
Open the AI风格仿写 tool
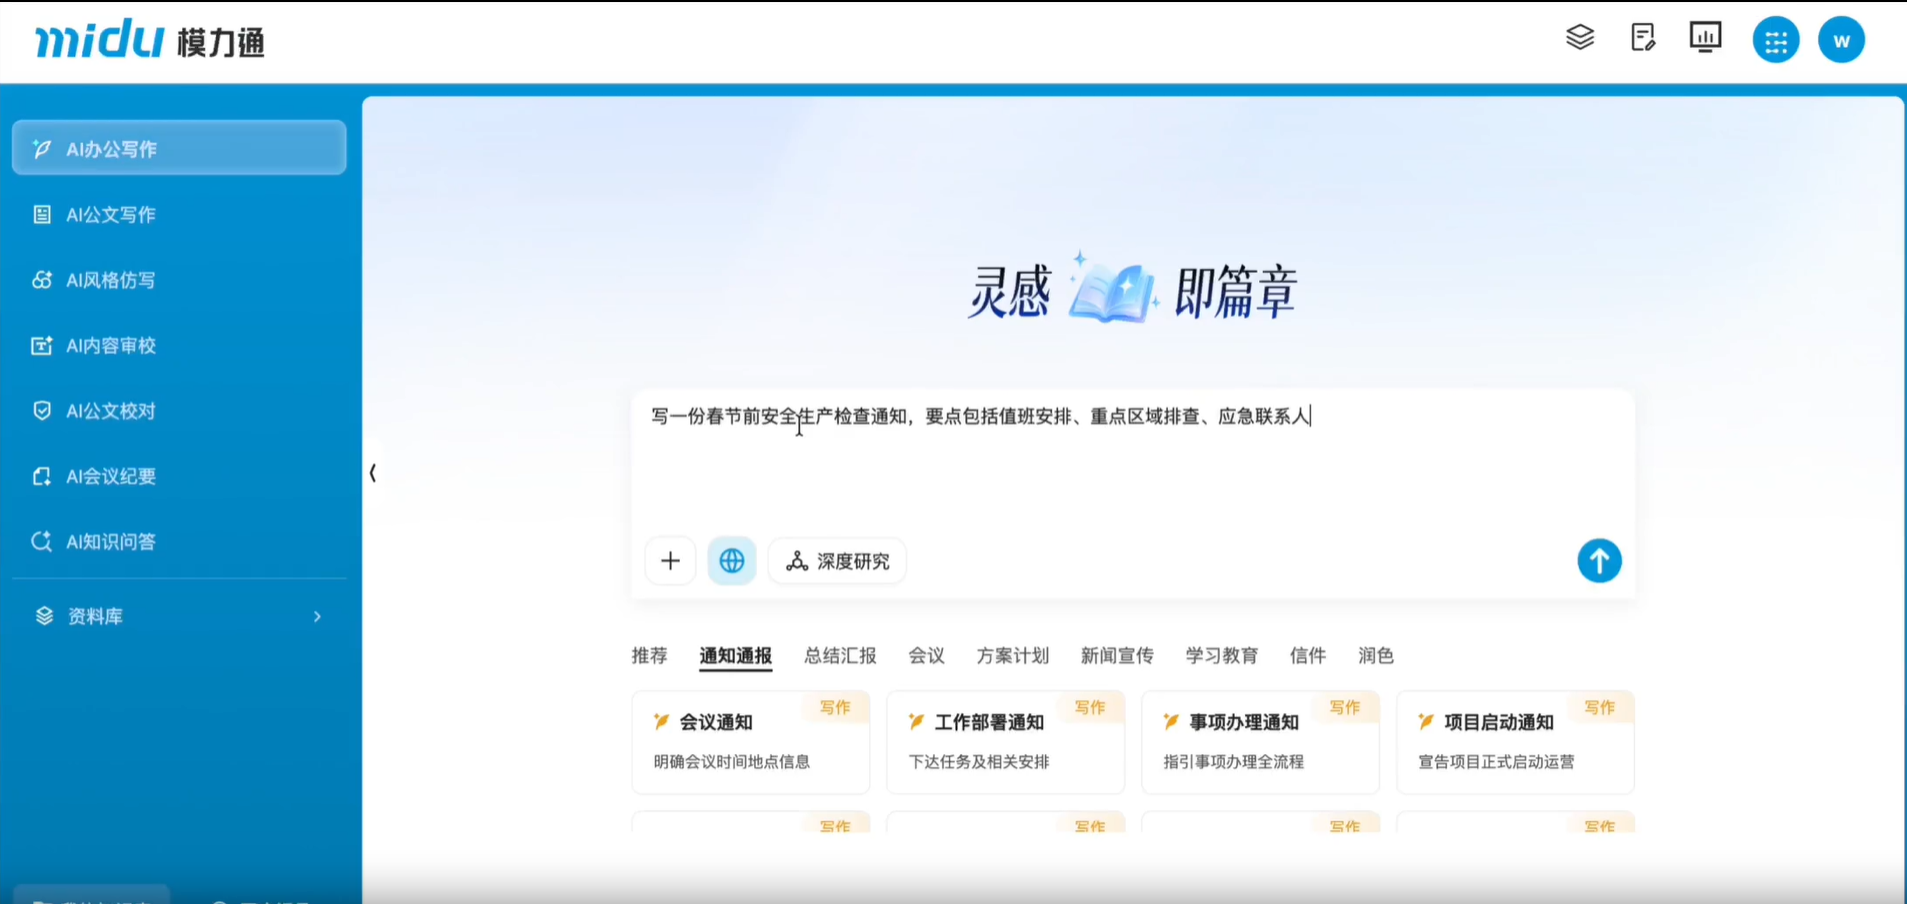click(x=110, y=280)
